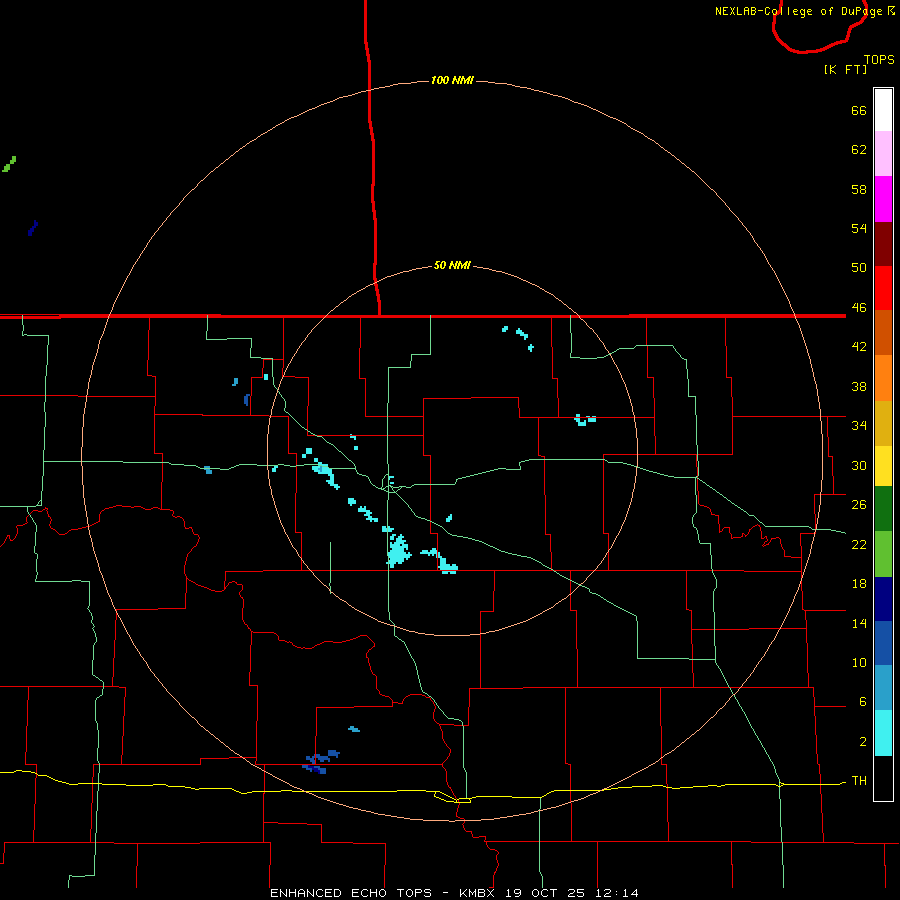This screenshot has height=900, width=900.
Task: Click the blue swatch between 10 and 14
Action: [x=883, y=643]
